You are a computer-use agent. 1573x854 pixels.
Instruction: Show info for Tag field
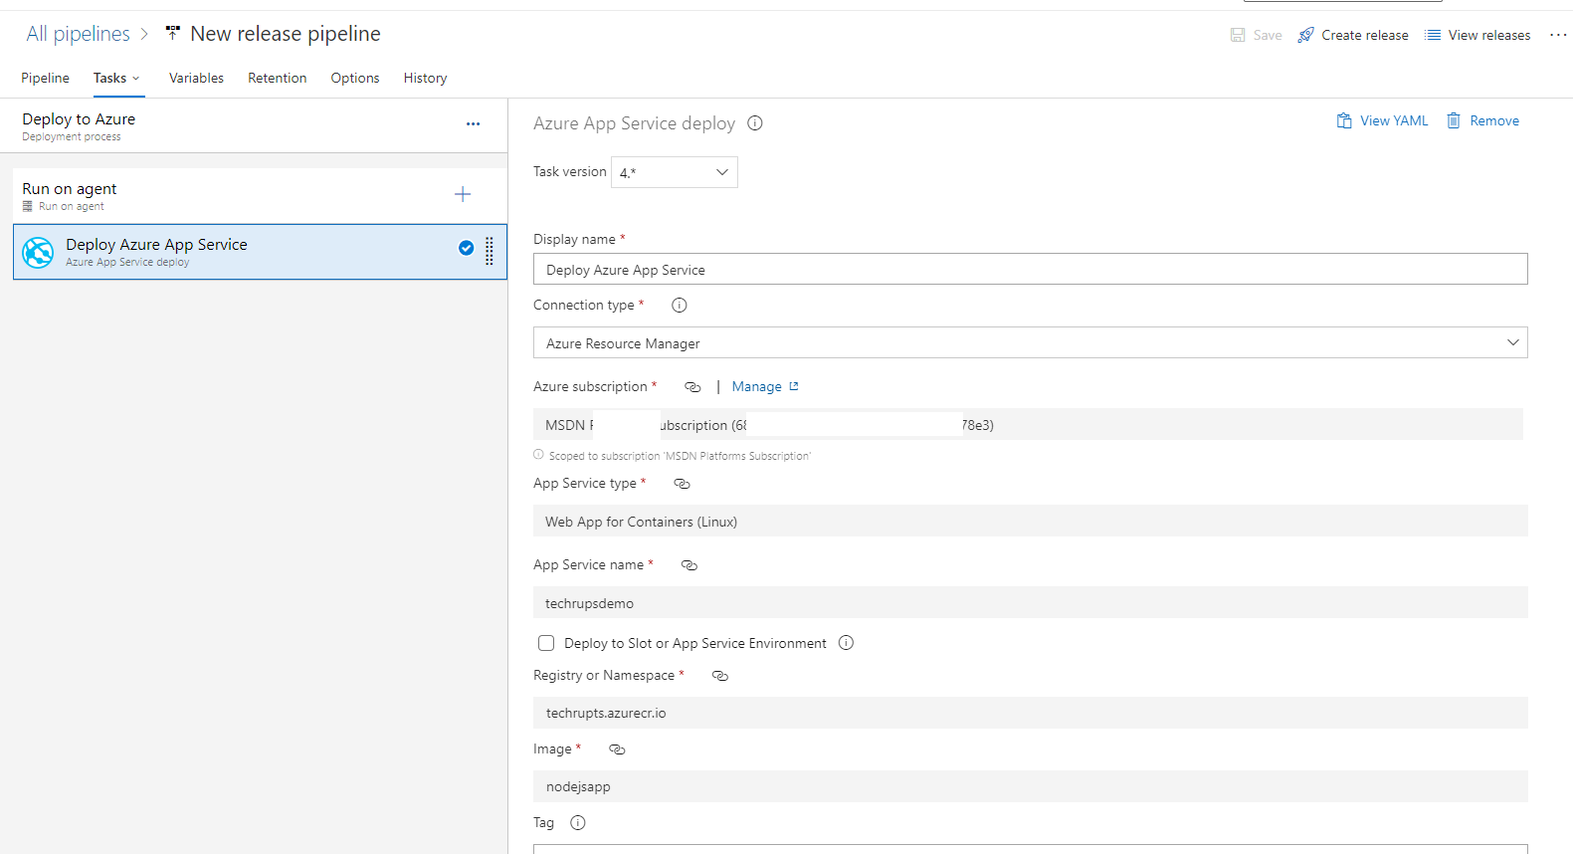[577, 823]
